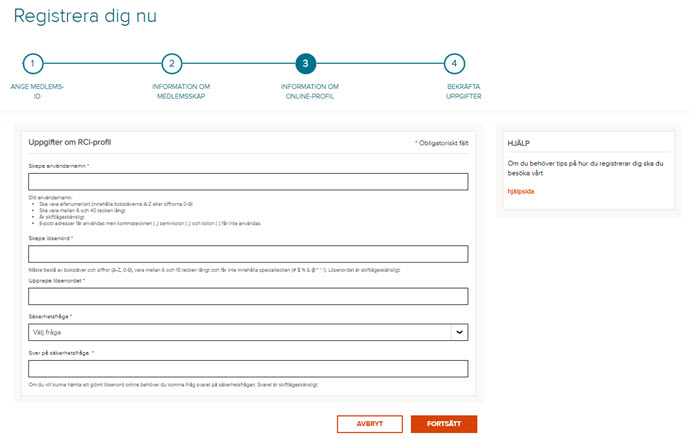
Task: Click the Registrera dig nu heading
Action: point(85,16)
